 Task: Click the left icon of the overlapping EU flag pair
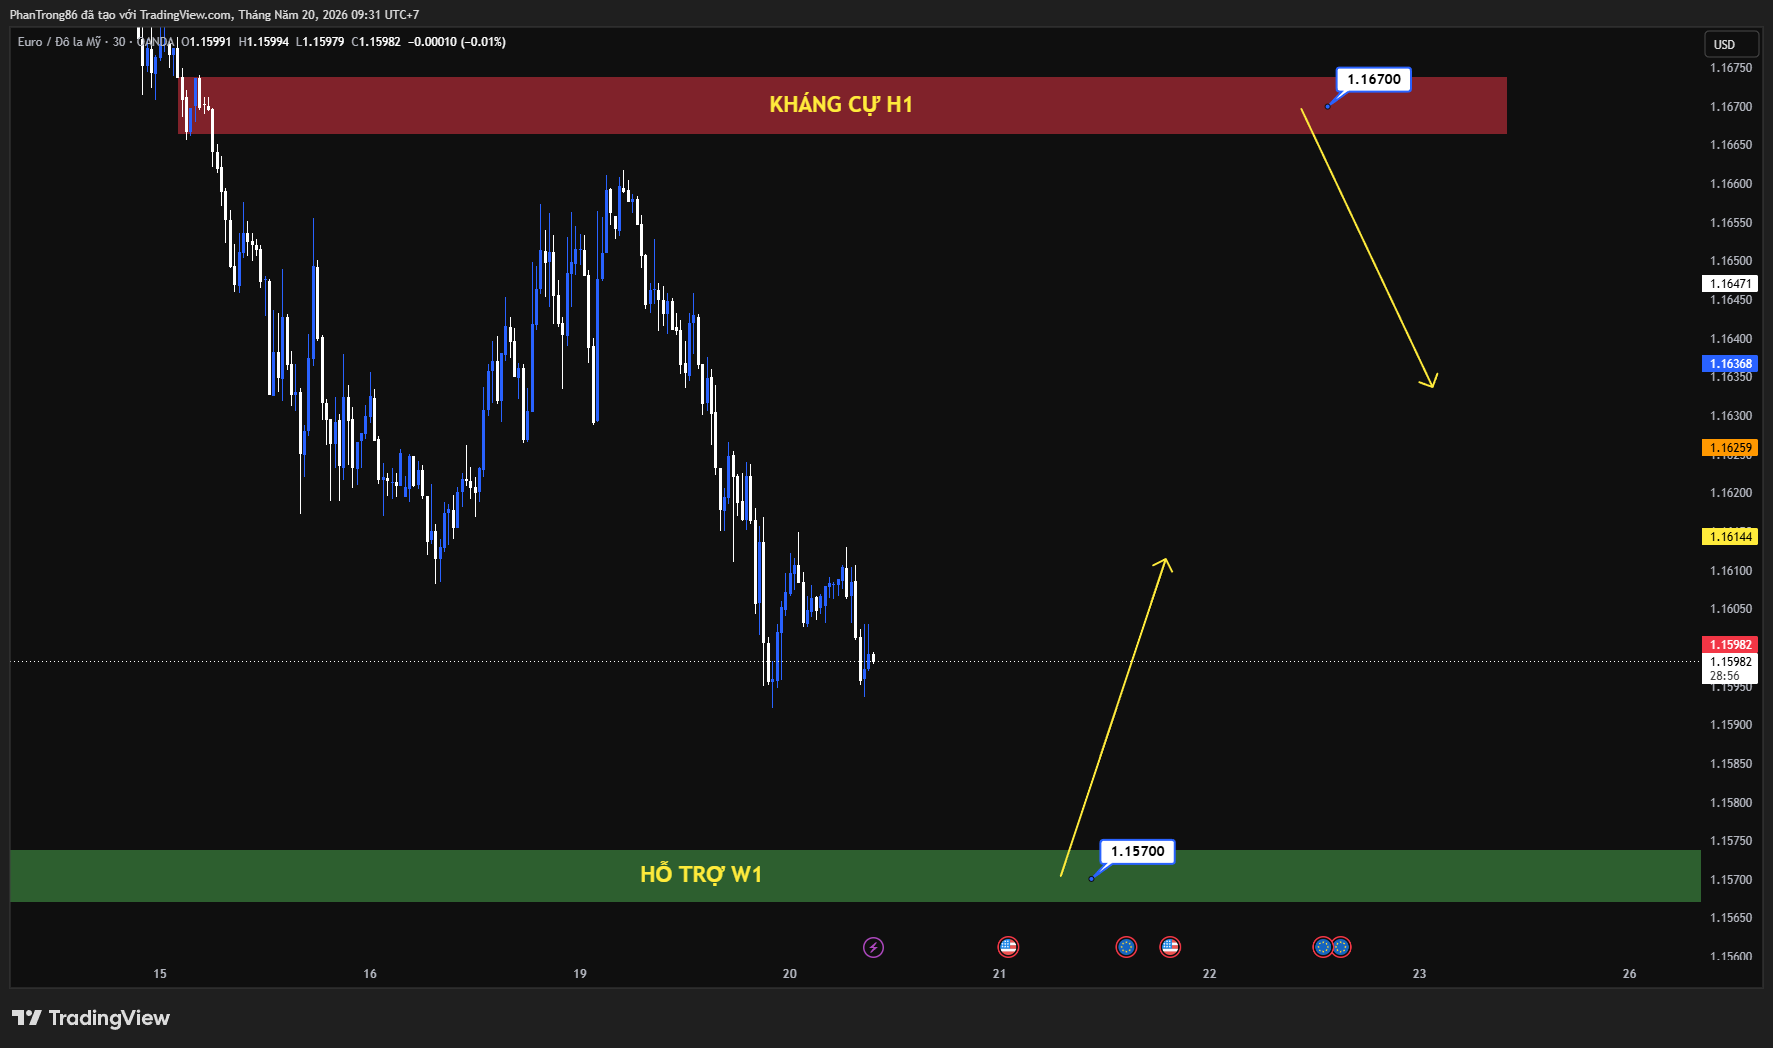[1321, 947]
